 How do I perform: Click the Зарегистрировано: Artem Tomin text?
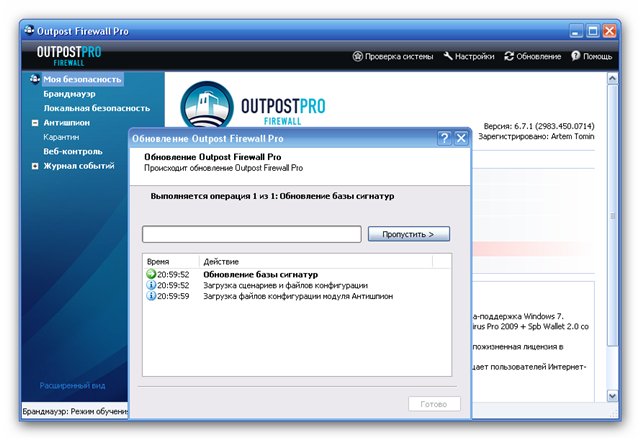pos(536,136)
